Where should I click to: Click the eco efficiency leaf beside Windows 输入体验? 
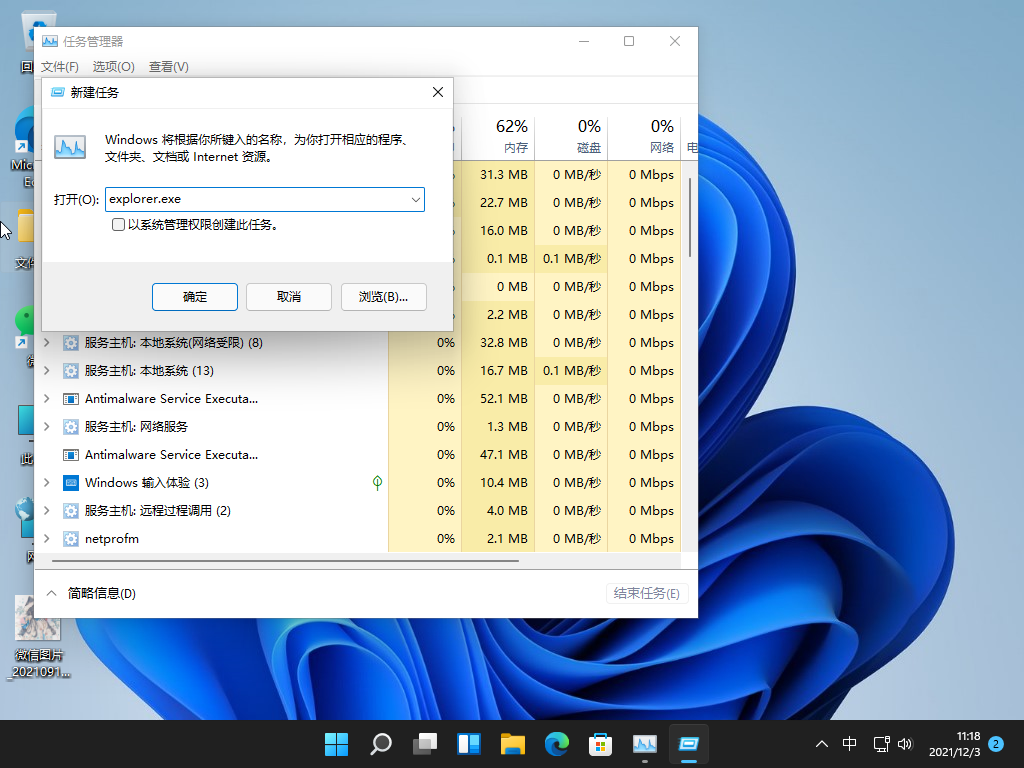pyautogui.click(x=377, y=483)
